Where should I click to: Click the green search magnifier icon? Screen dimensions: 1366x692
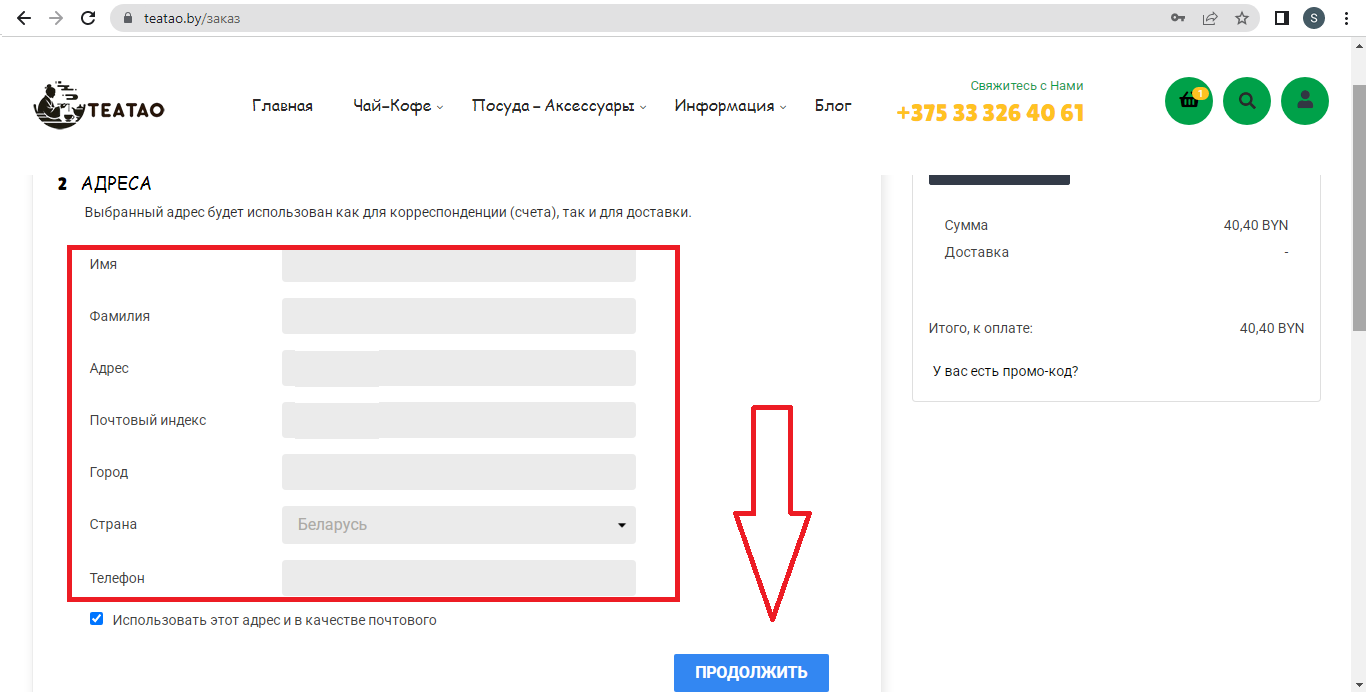click(x=1247, y=101)
